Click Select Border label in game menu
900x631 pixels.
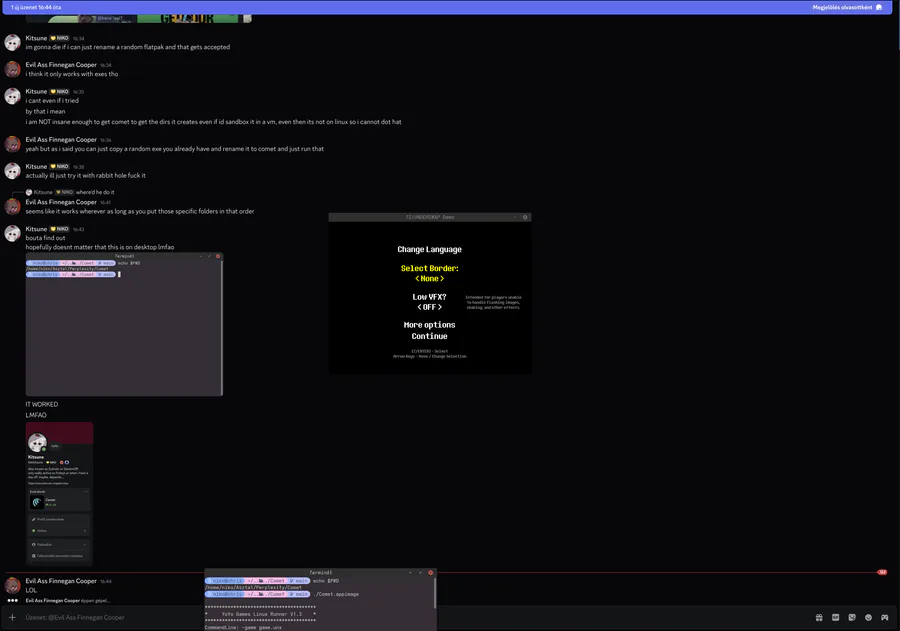(429, 268)
